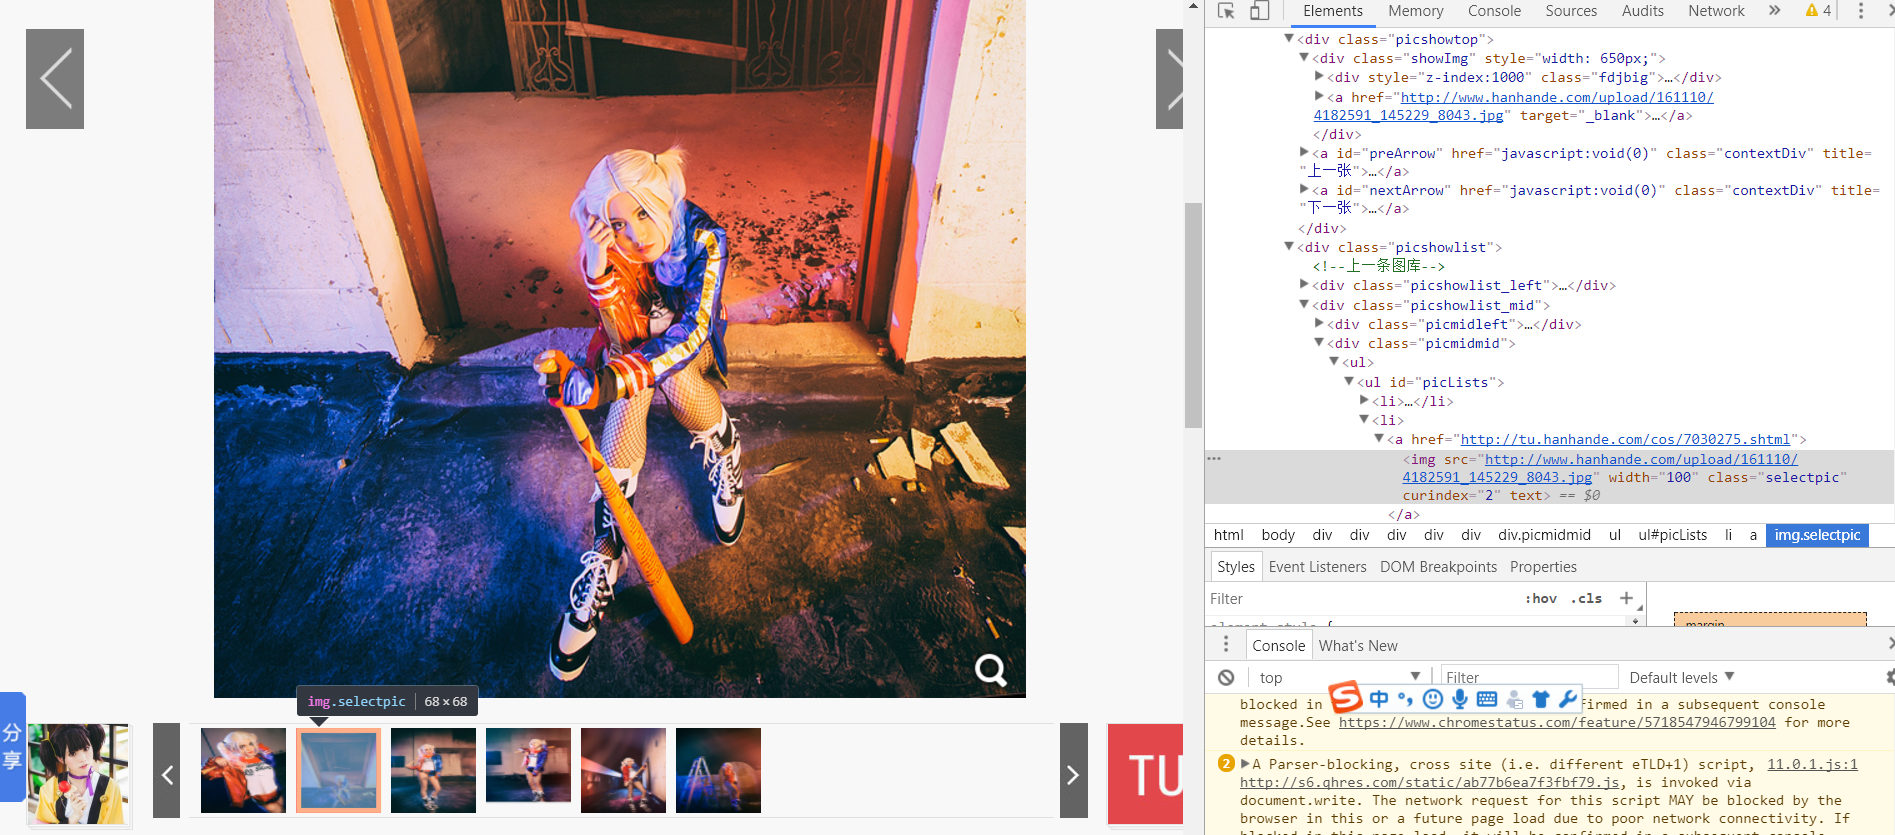Open the DevTools main three-dot menu
Screen dimensions: 1895x835
1861,11
